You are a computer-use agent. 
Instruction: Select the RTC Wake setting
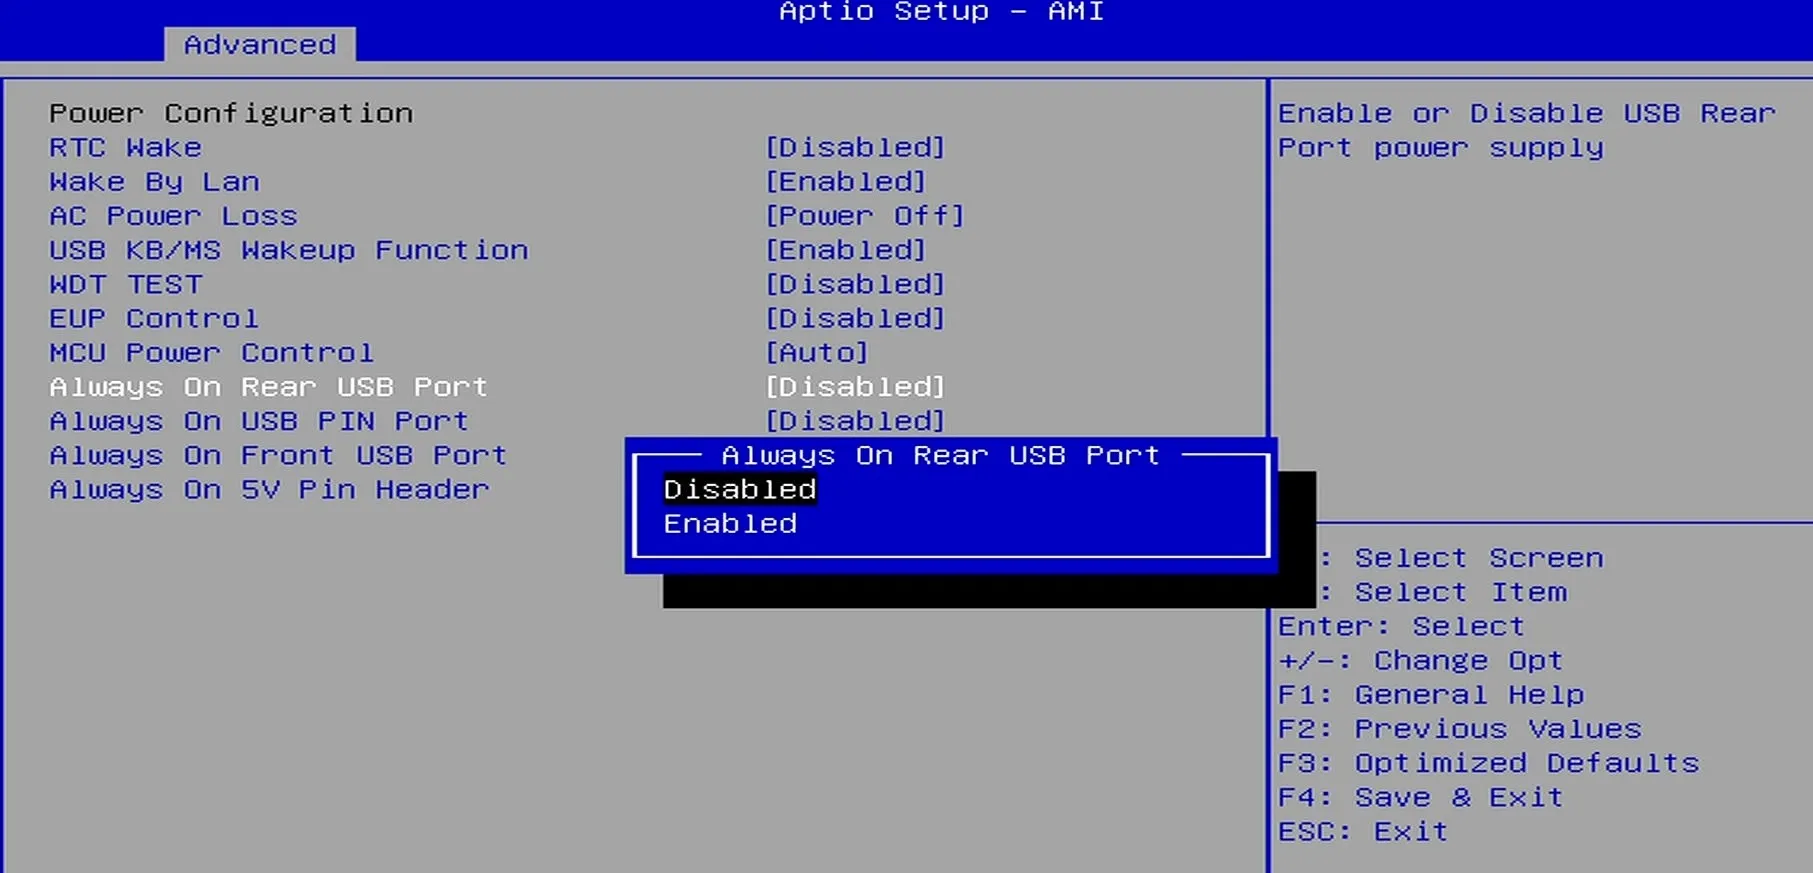[x=126, y=148]
